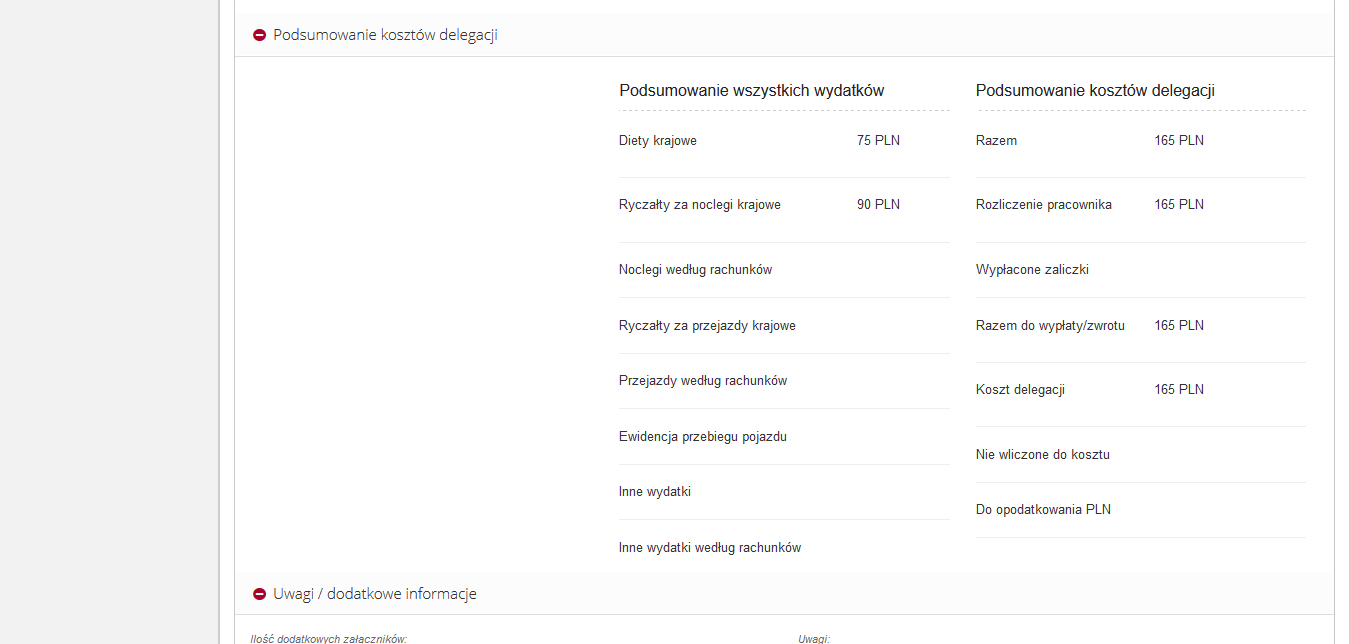Click the 90 PLN noclegi value

[x=878, y=205]
